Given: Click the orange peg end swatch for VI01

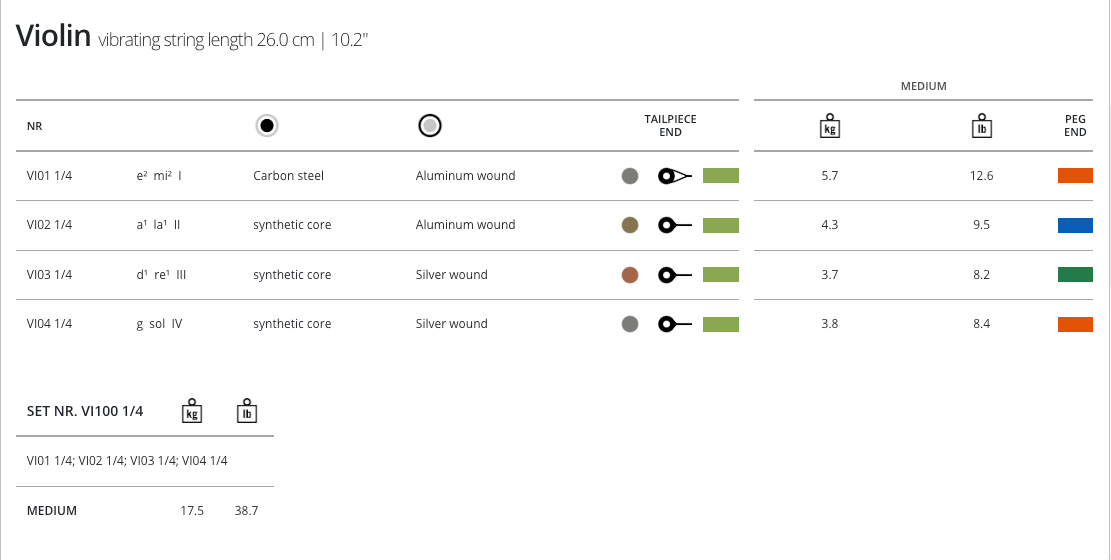Looking at the screenshot, I should coord(1075,176).
